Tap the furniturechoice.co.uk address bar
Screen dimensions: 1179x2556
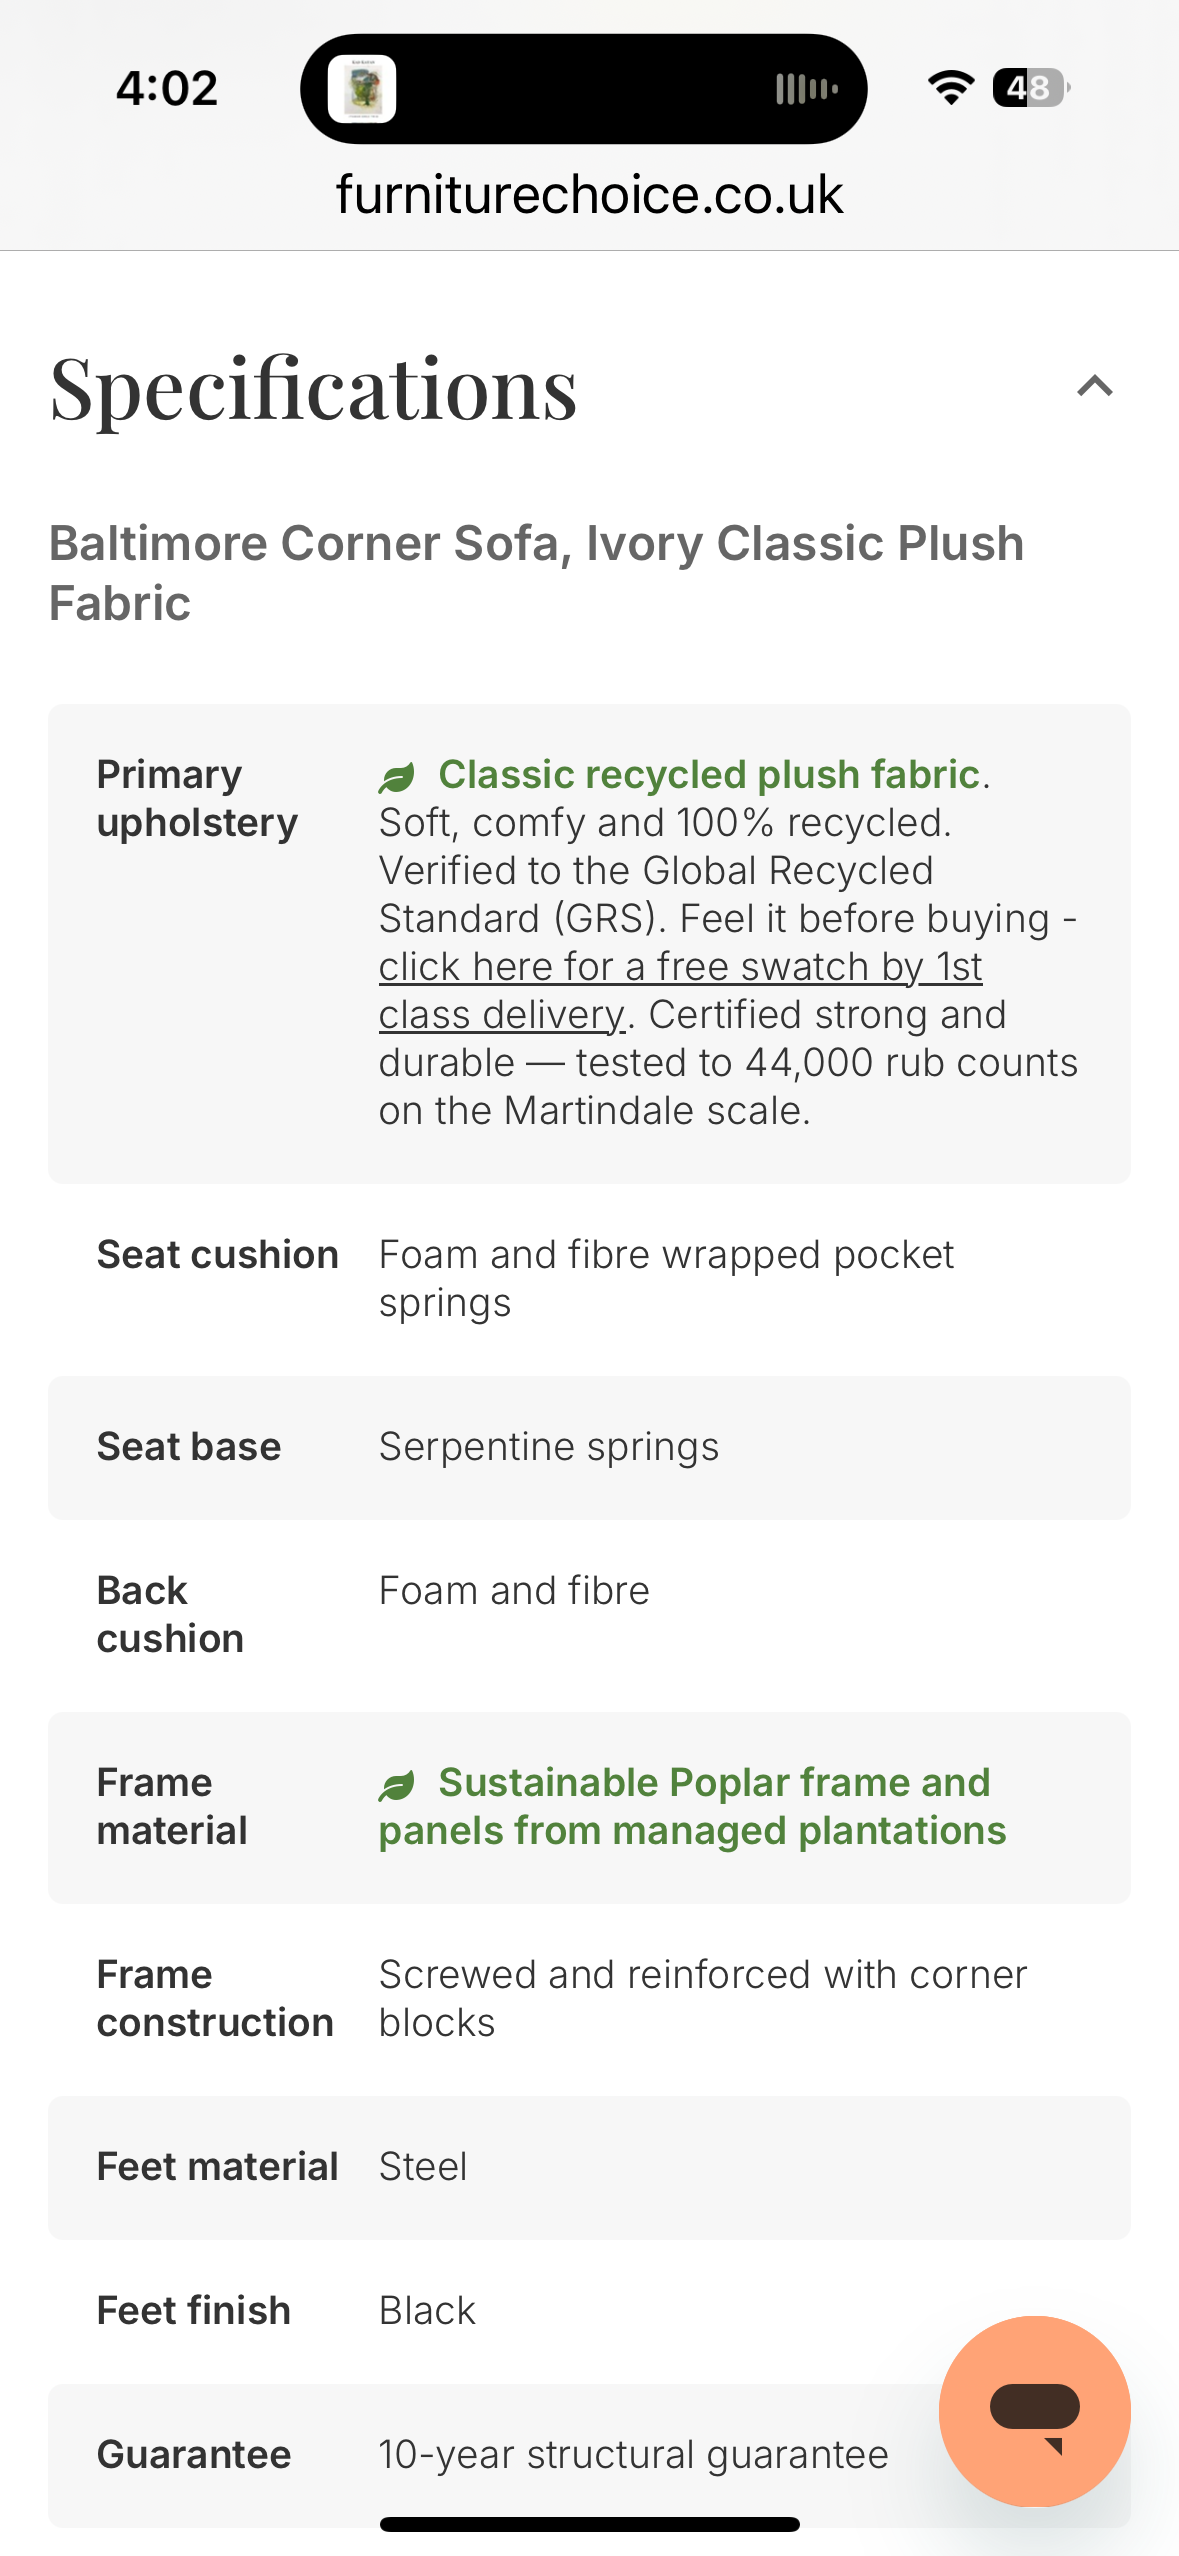click(x=589, y=194)
